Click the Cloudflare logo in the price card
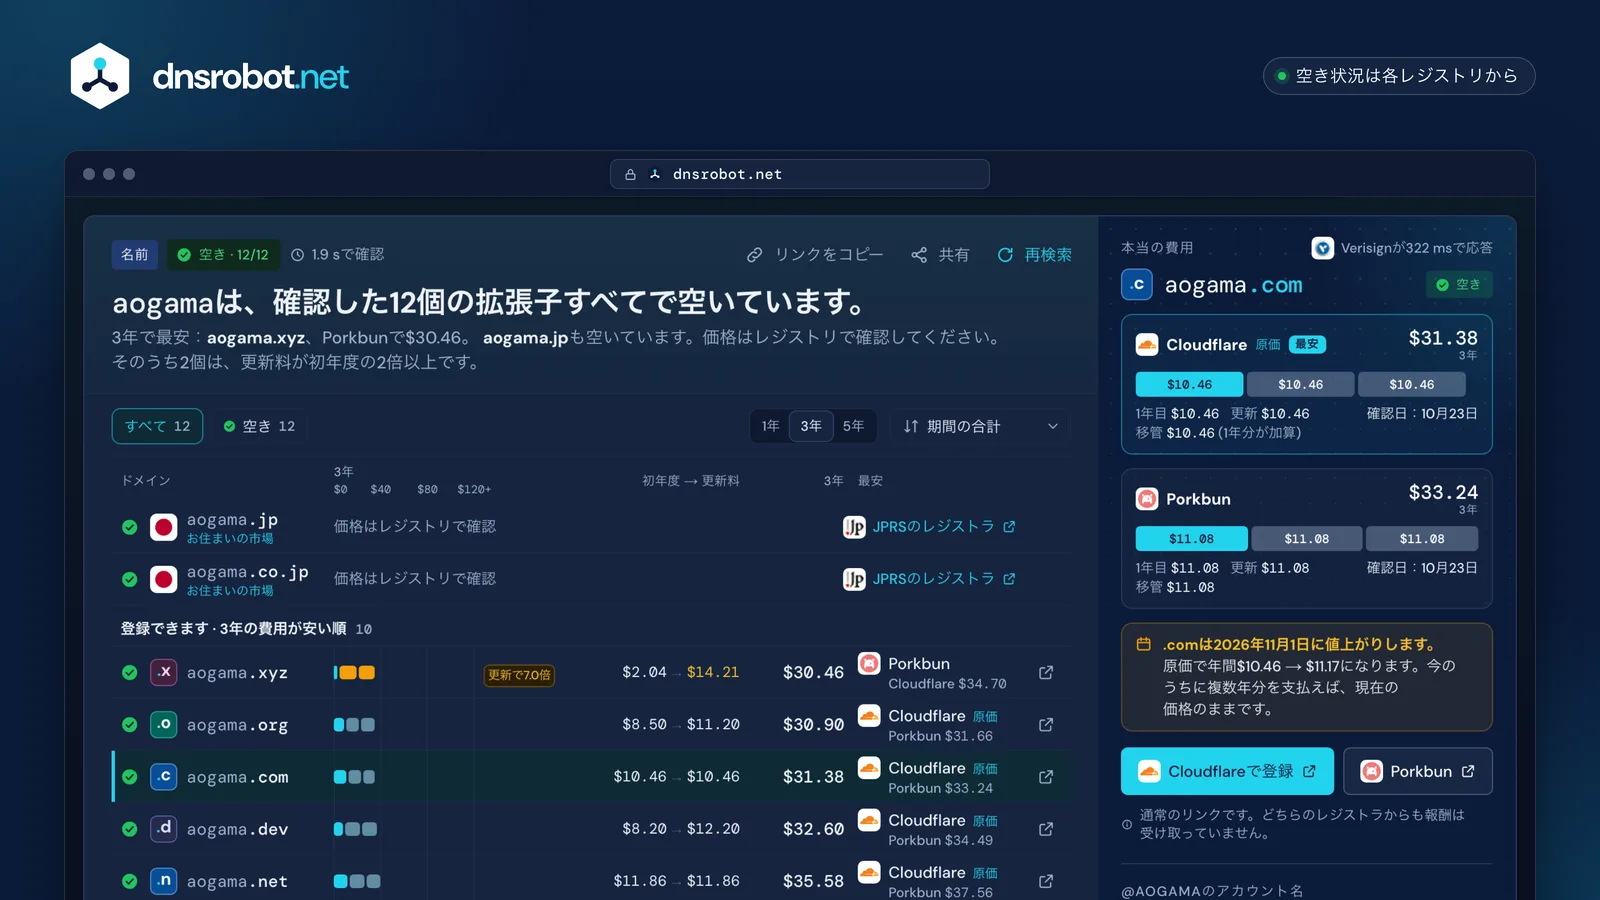This screenshot has height=900, width=1600. pyautogui.click(x=1147, y=345)
